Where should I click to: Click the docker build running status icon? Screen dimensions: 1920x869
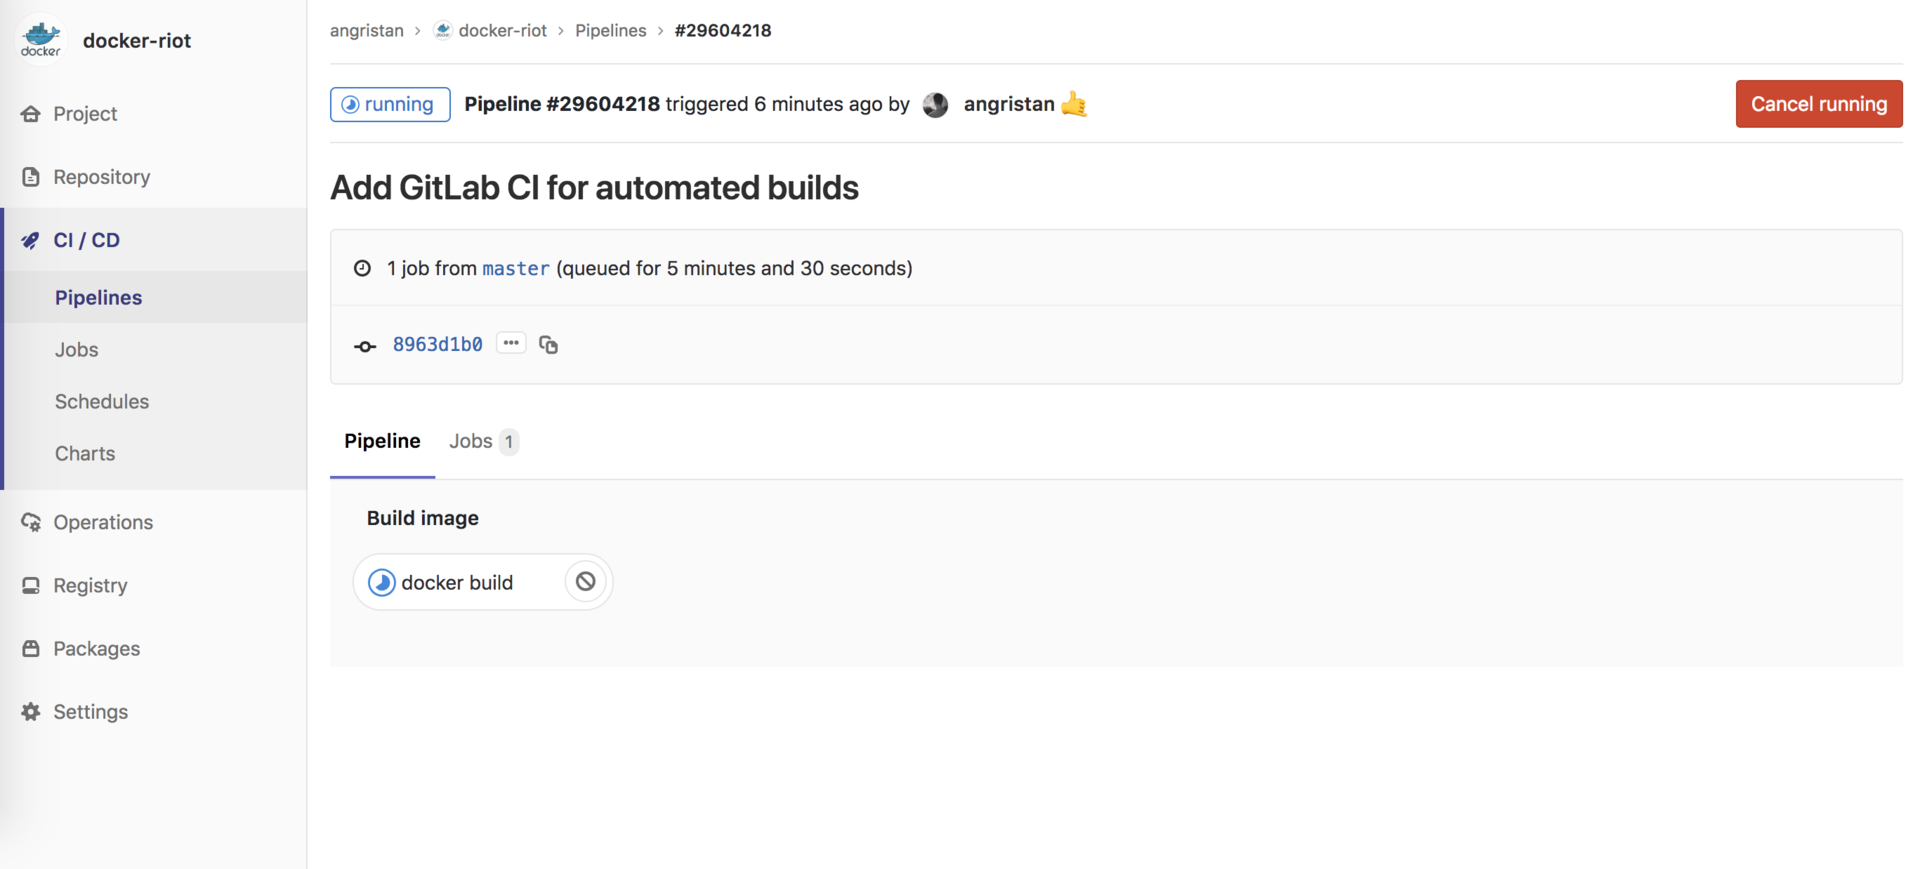381,582
